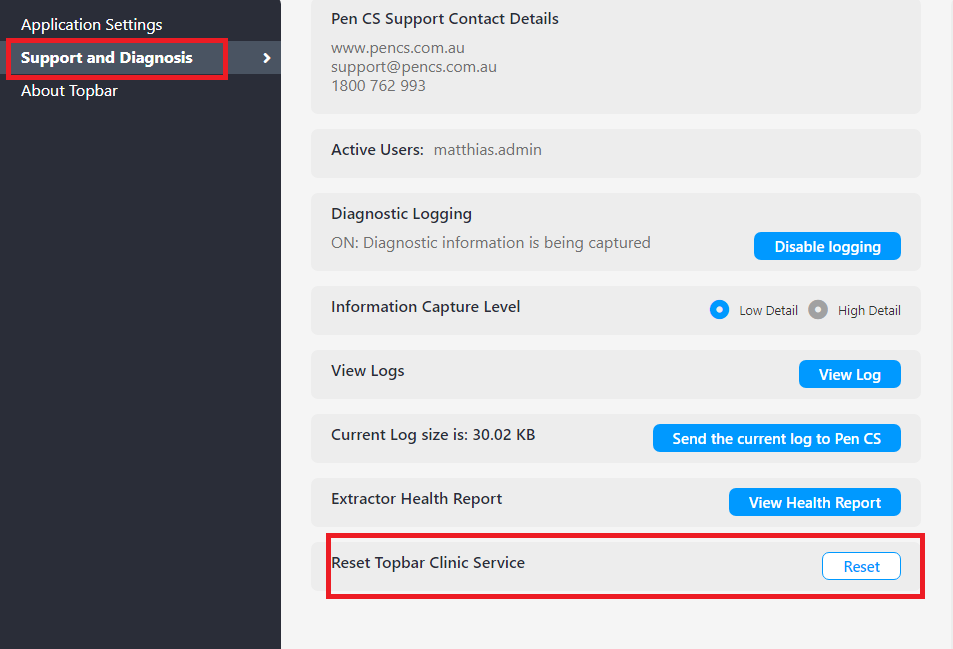
Task: Click Disable logging button
Action: click(x=827, y=246)
